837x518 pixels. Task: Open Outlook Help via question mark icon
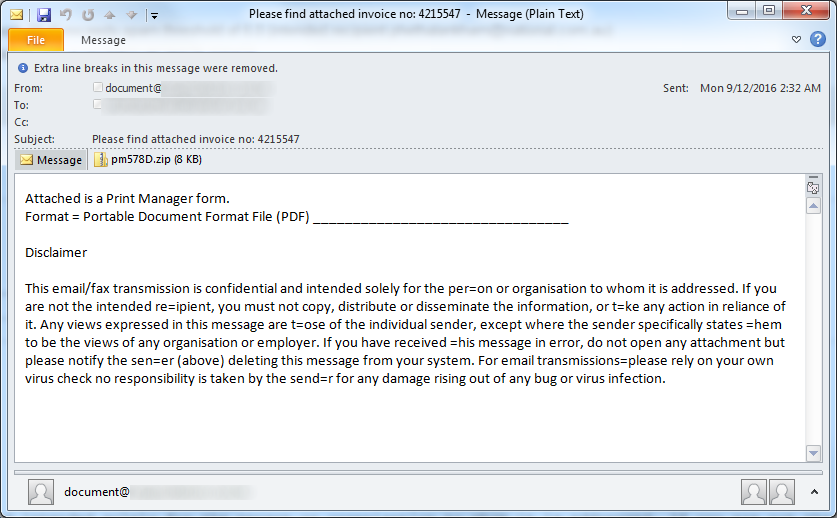[817, 40]
